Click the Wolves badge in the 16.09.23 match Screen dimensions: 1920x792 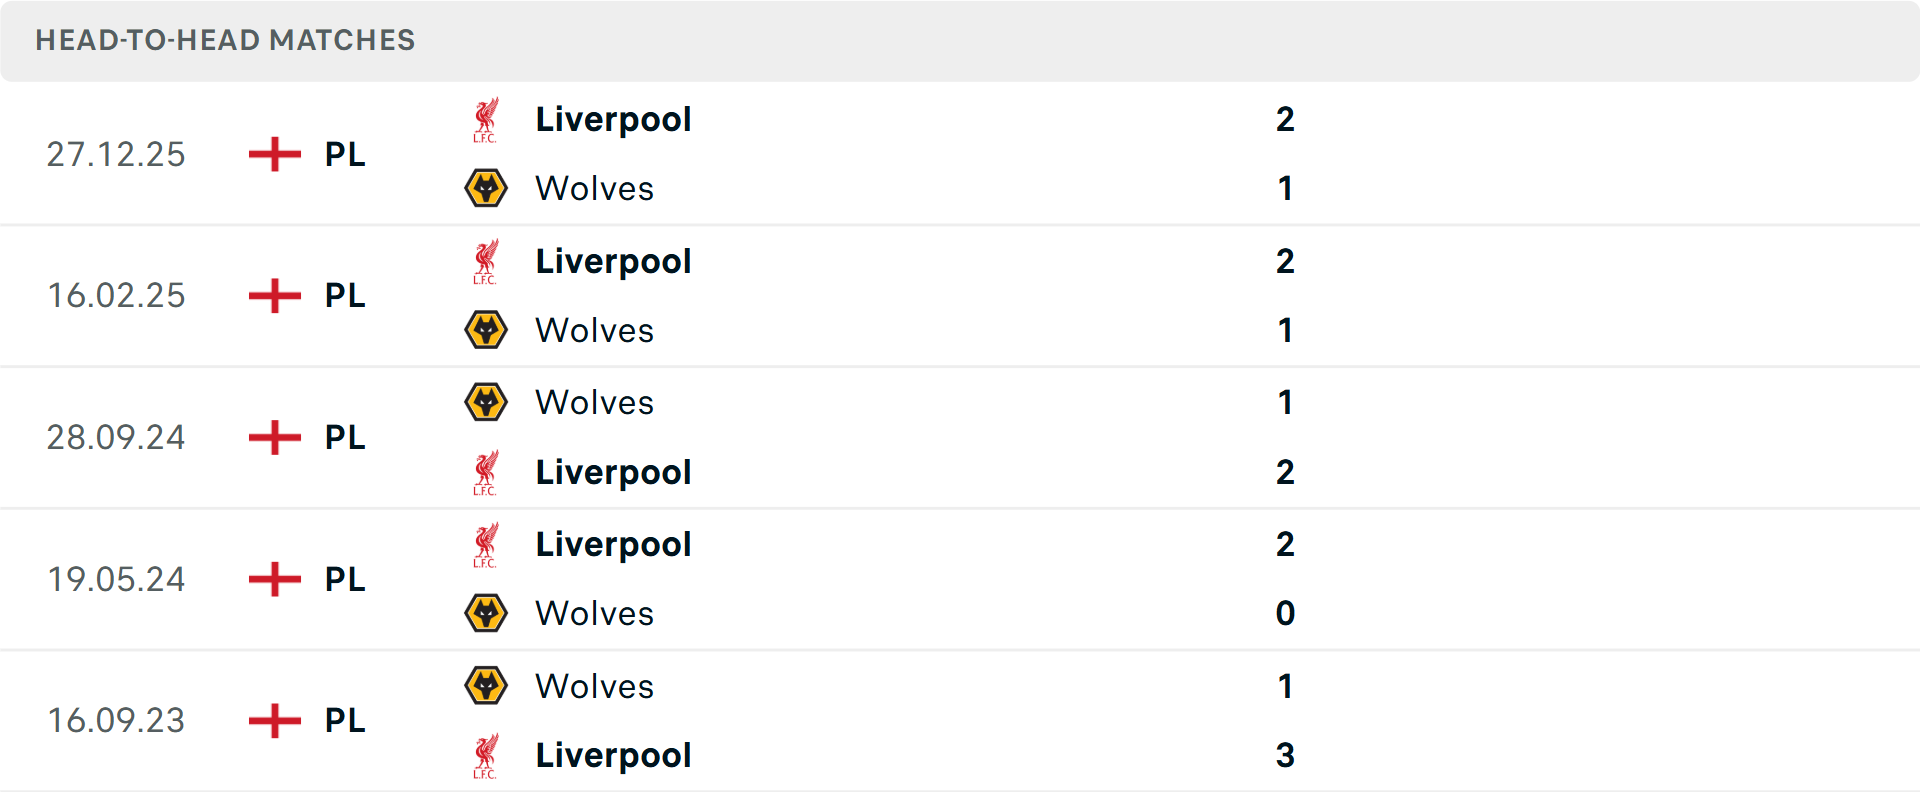pos(487,686)
